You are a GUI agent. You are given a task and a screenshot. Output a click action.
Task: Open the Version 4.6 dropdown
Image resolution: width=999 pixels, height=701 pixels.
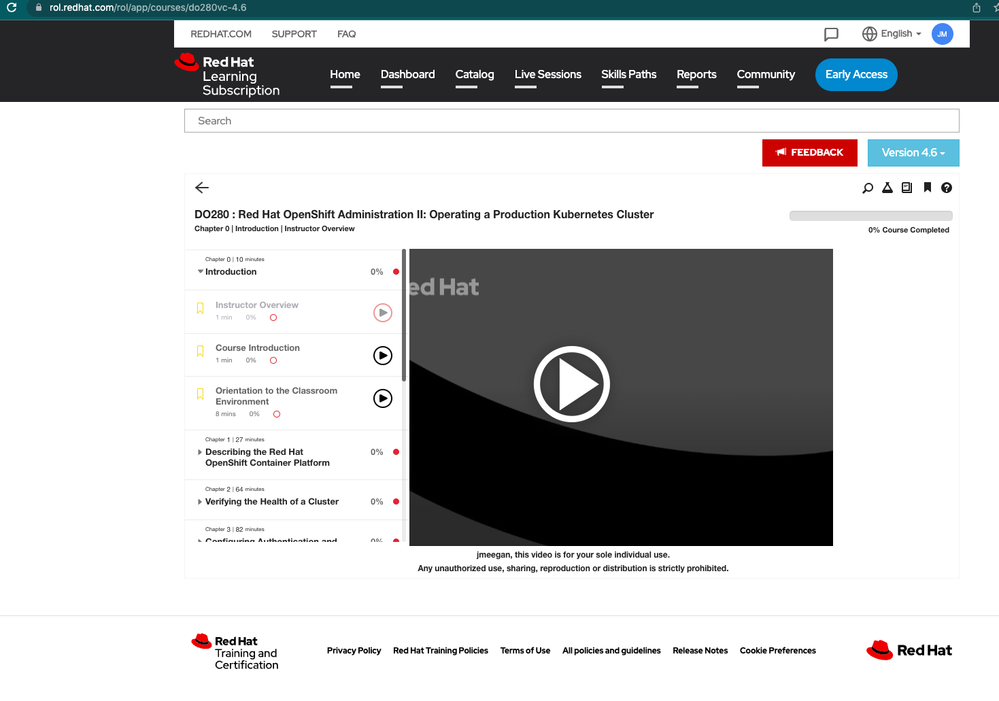click(913, 153)
